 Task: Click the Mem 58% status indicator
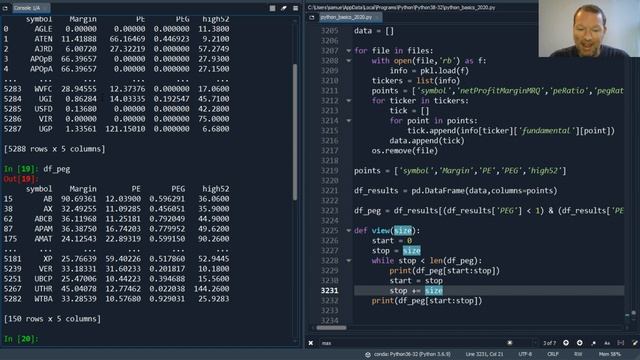coord(610,354)
